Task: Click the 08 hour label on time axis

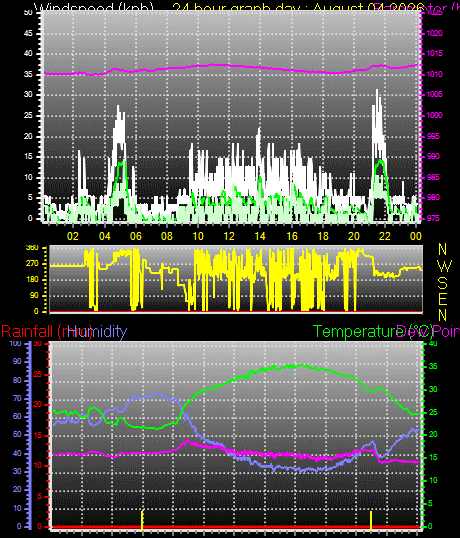Action: click(167, 236)
